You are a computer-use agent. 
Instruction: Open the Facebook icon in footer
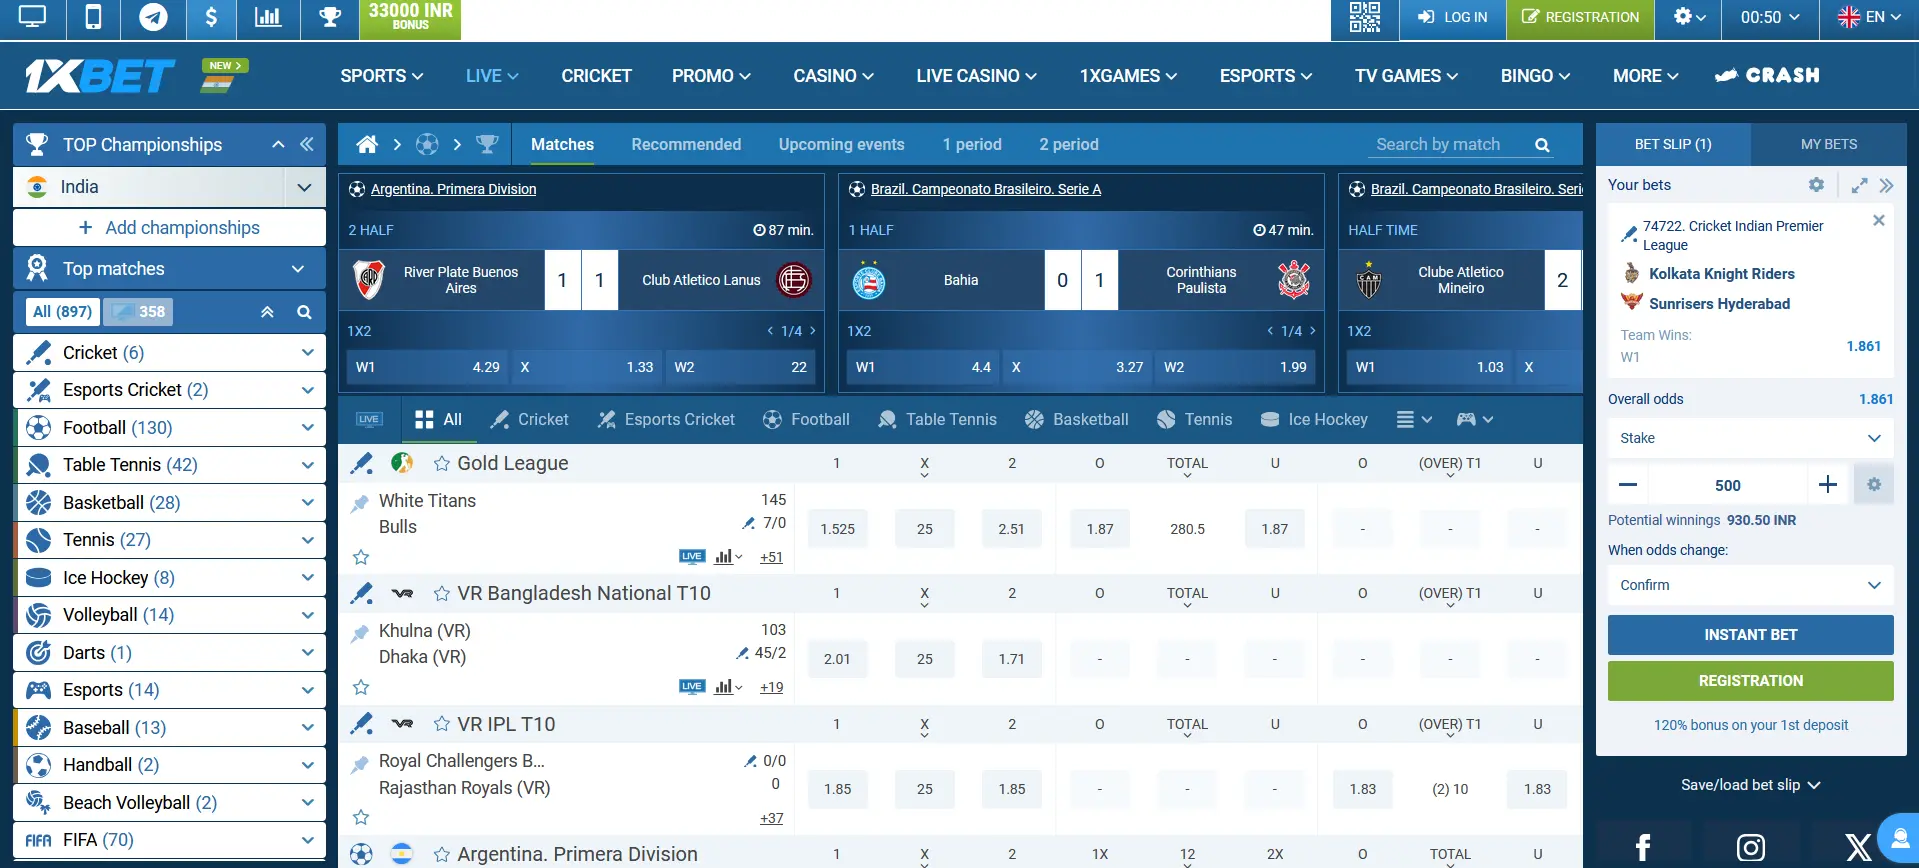[x=1642, y=847]
